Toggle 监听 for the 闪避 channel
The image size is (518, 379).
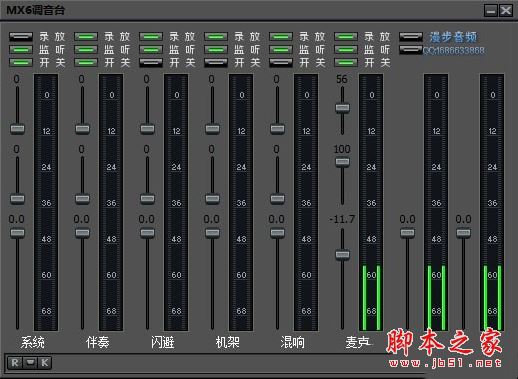[151, 50]
